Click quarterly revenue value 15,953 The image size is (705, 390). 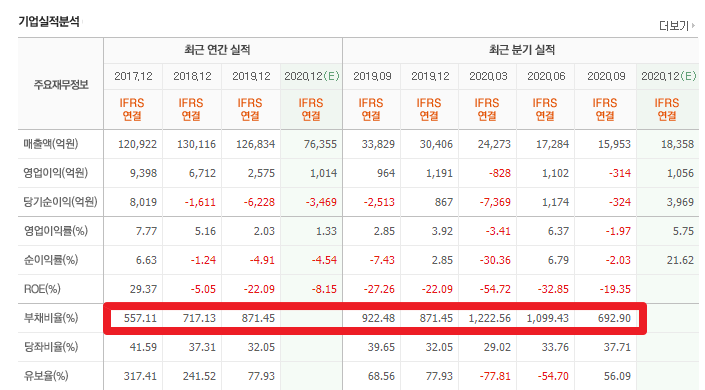[x=614, y=144]
